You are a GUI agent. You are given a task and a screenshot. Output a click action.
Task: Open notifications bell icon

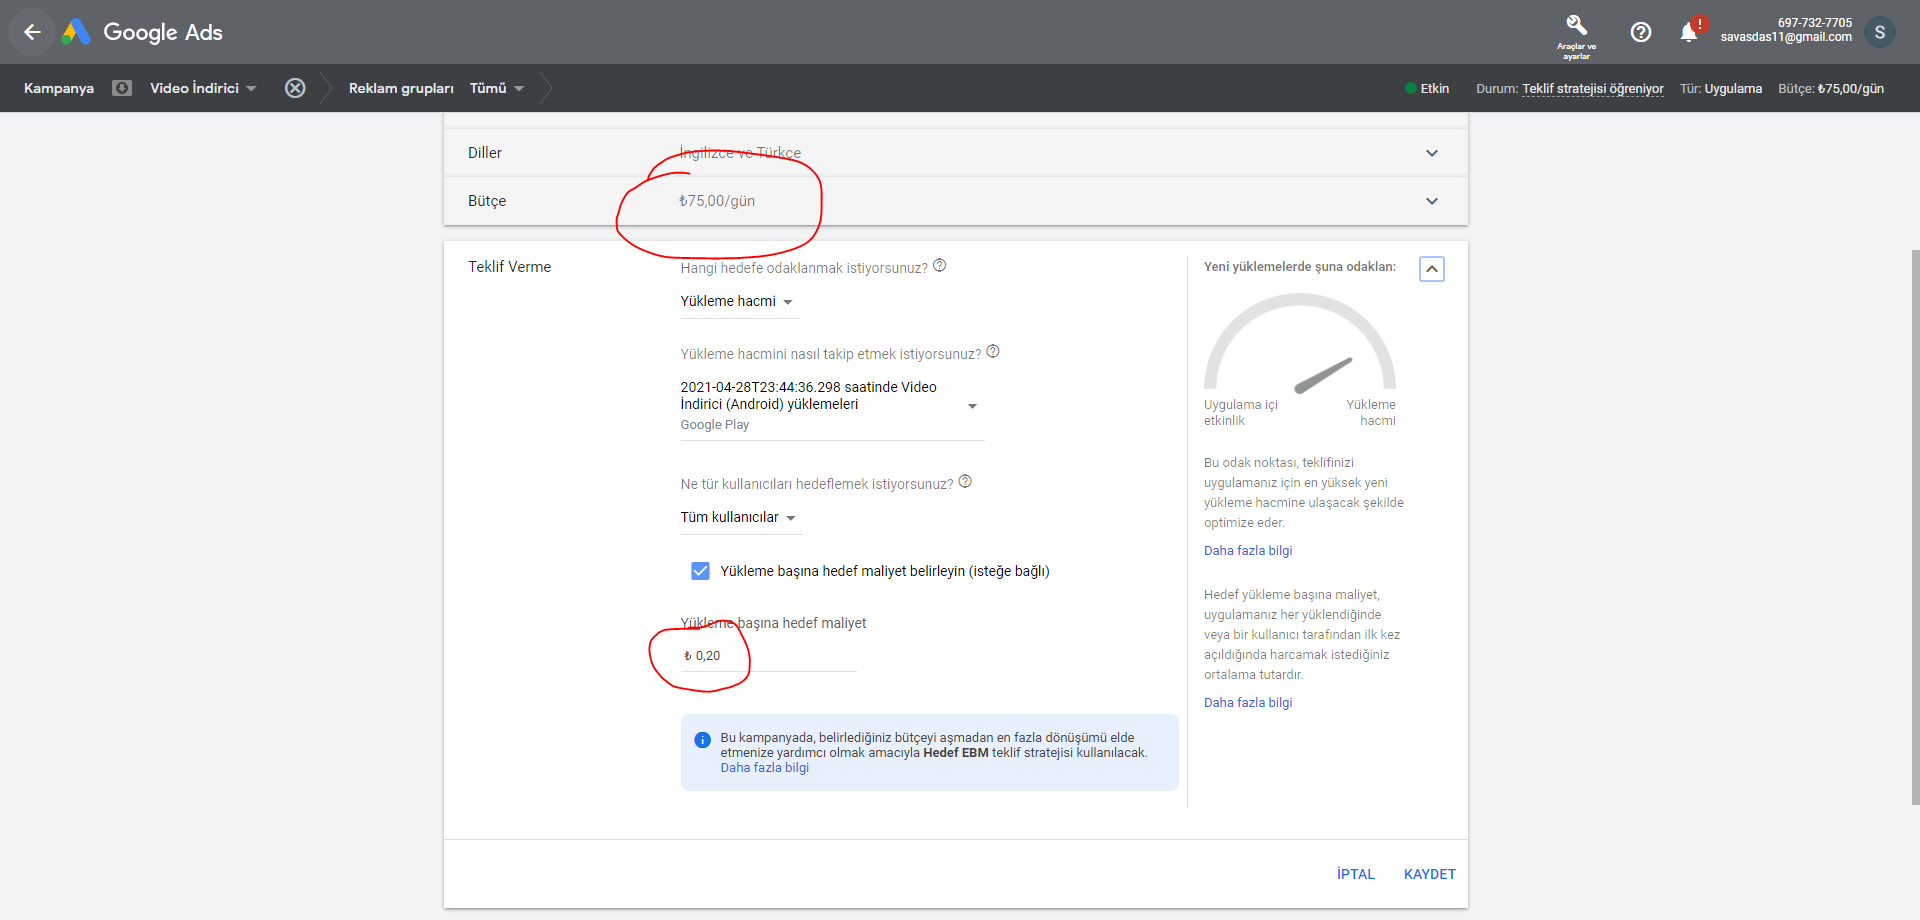click(x=1689, y=32)
